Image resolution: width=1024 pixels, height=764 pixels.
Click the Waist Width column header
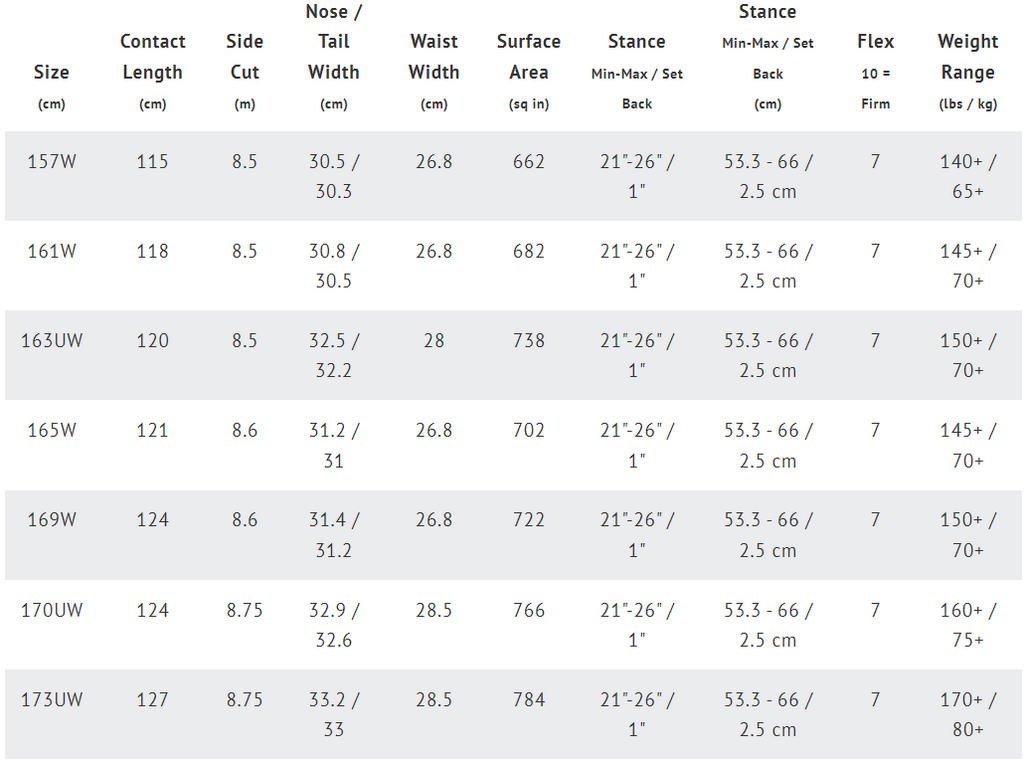coord(434,71)
